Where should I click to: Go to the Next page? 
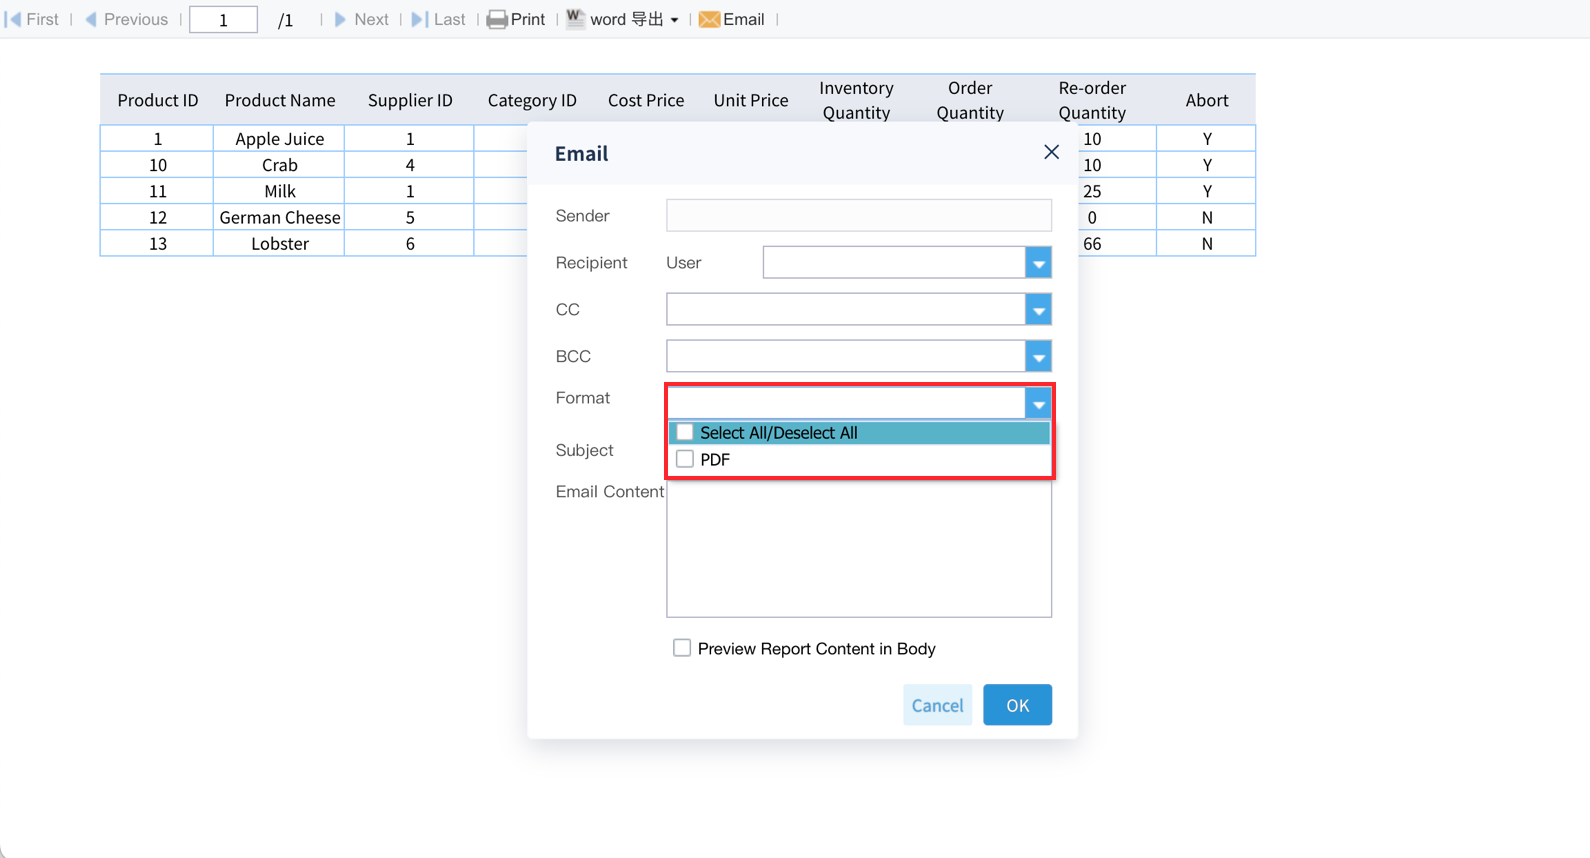coord(361,19)
